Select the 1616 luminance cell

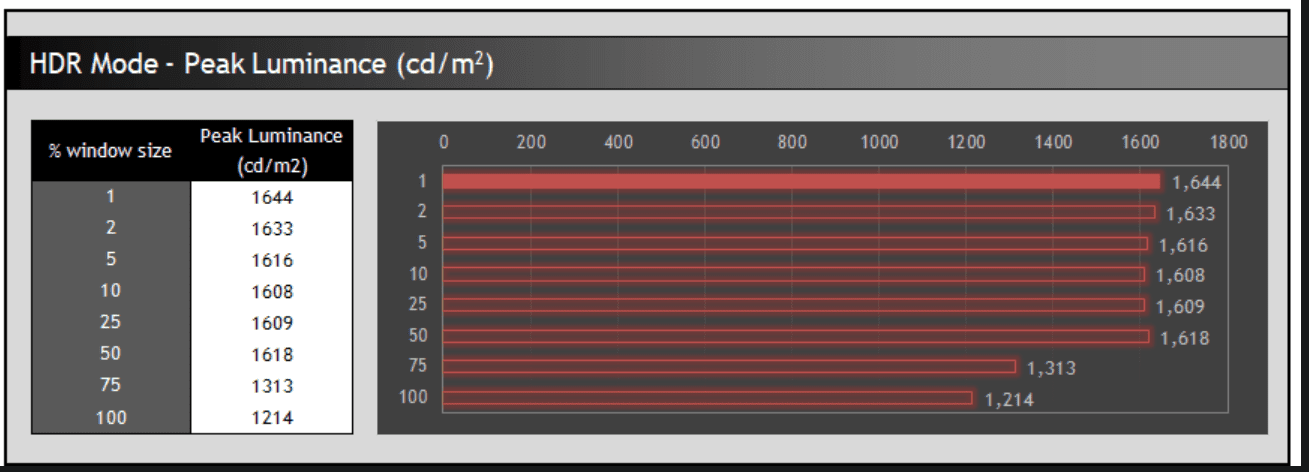point(272,260)
